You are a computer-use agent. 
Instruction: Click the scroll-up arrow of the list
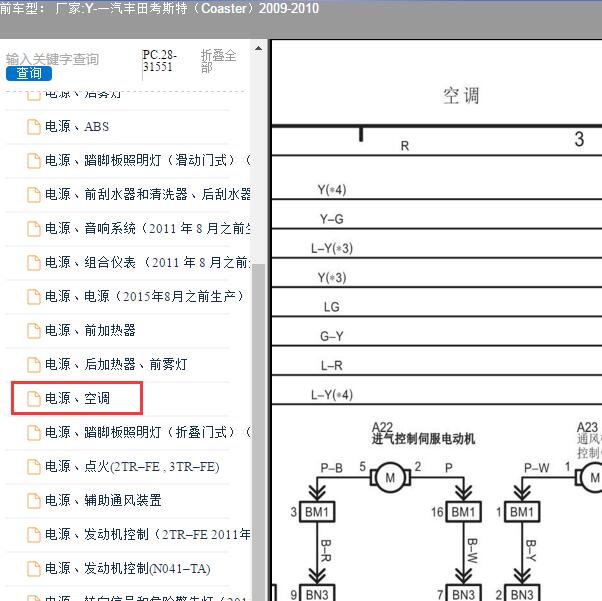[x=258, y=48]
